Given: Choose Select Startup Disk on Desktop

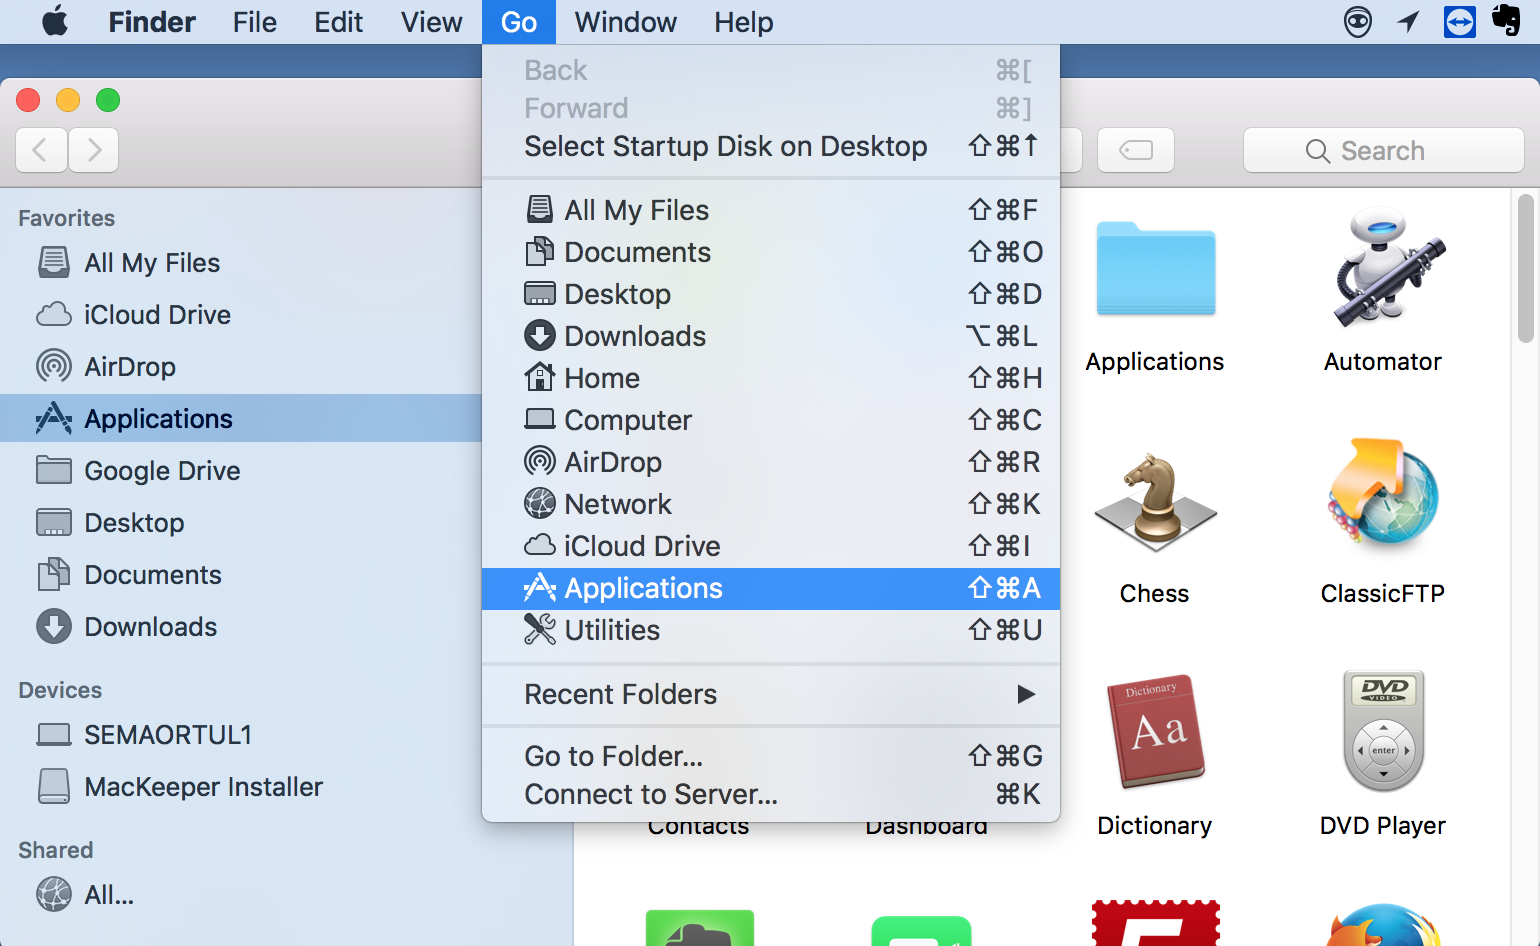Looking at the screenshot, I should click(771, 146).
